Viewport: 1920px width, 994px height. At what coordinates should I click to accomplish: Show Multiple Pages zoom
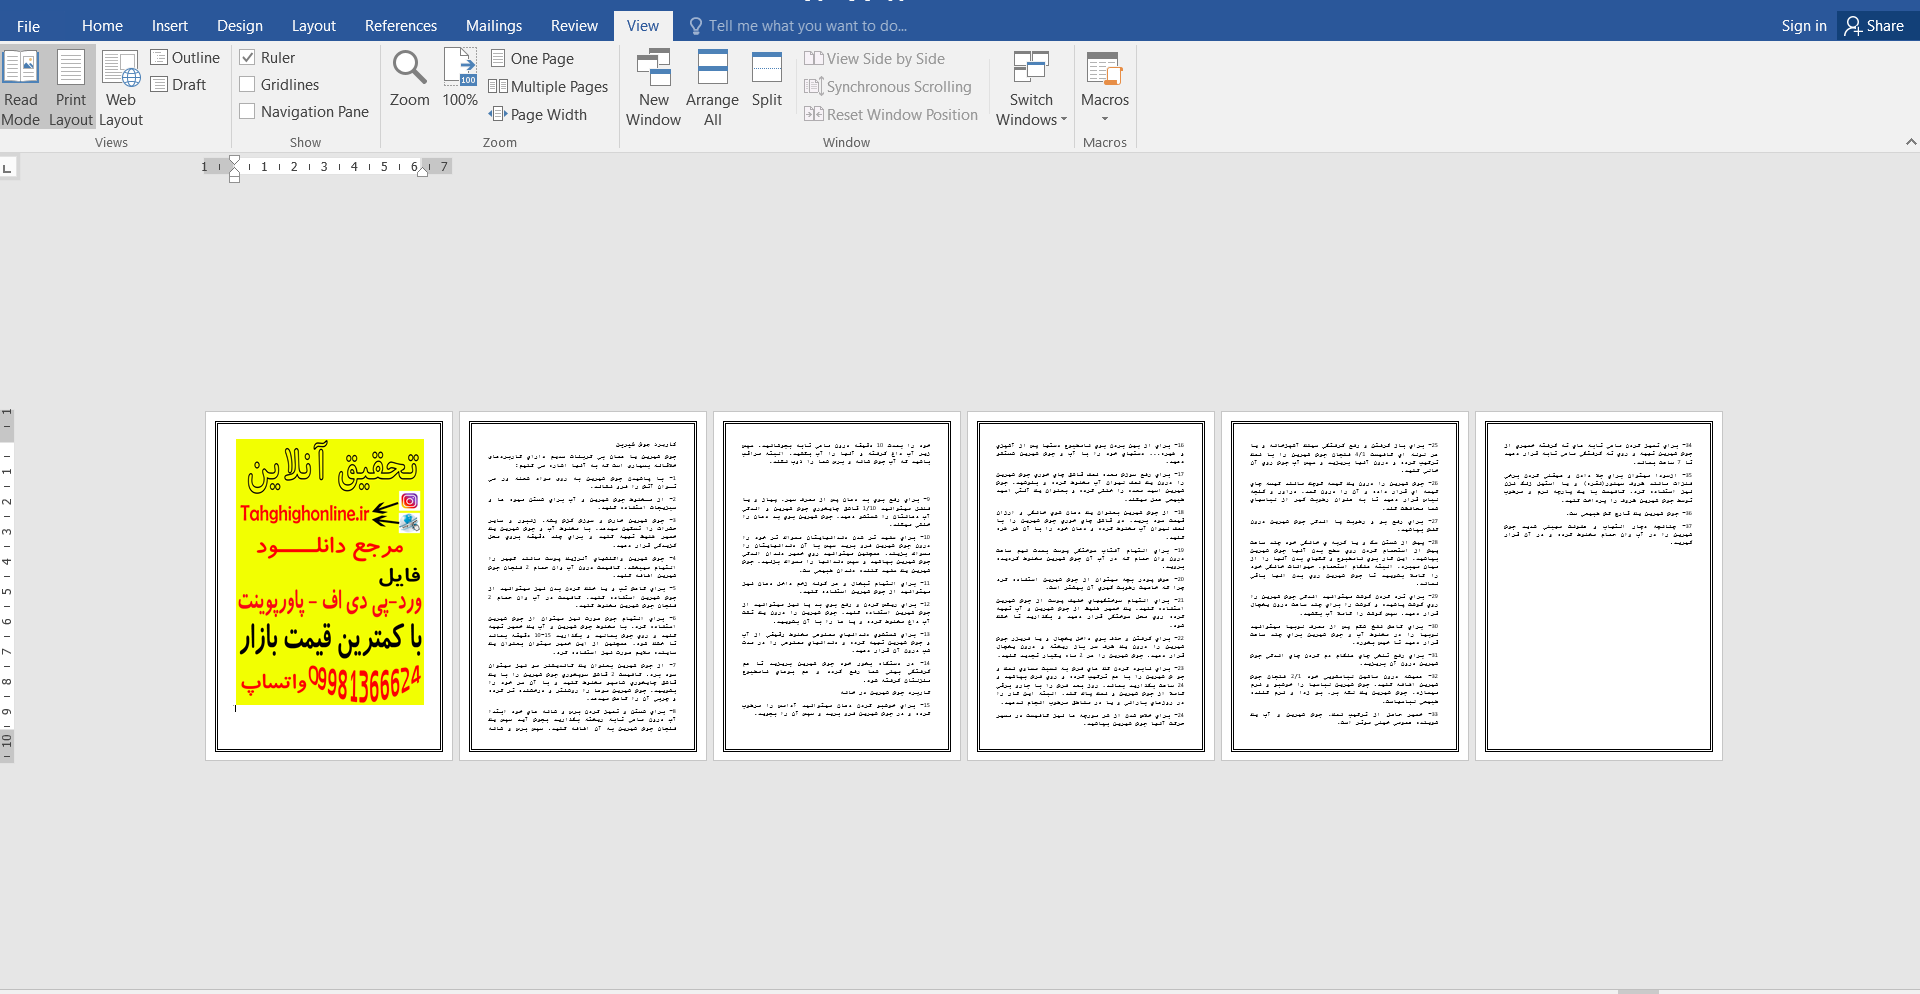coord(548,87)
